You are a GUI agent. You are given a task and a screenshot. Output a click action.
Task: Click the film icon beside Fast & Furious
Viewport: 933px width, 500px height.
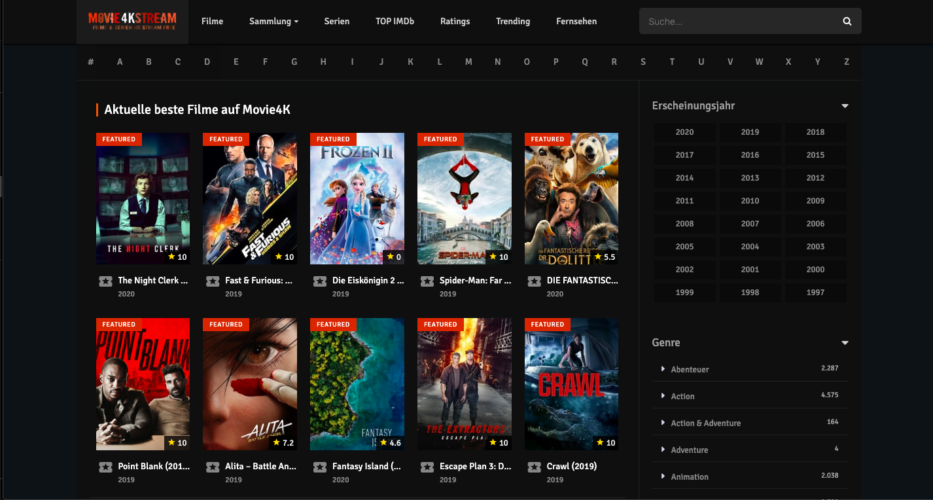[x=212, y=281]
